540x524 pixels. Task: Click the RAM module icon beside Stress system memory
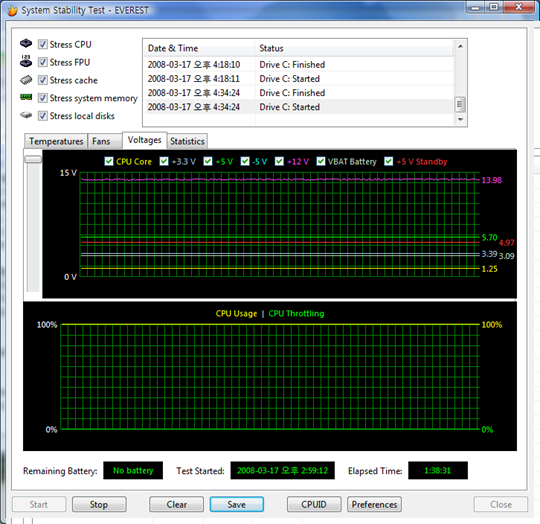point(26,97)
